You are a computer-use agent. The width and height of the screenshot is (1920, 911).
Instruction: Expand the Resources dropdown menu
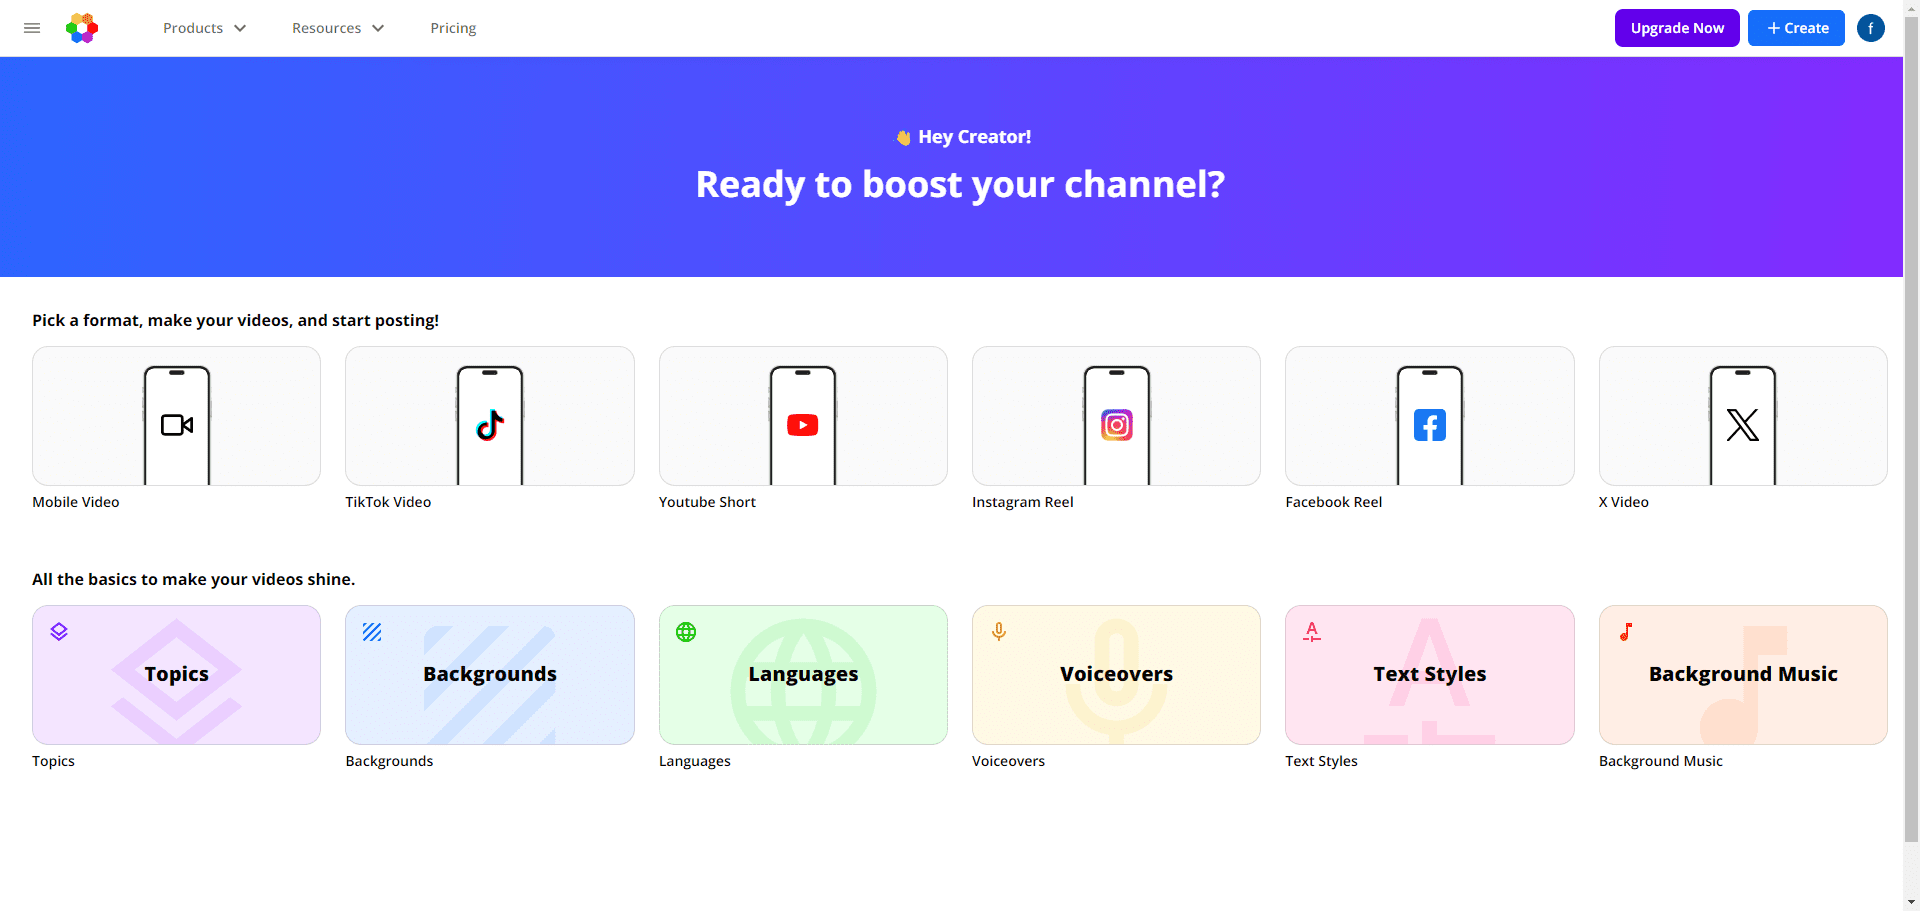[x=338, y=28]
